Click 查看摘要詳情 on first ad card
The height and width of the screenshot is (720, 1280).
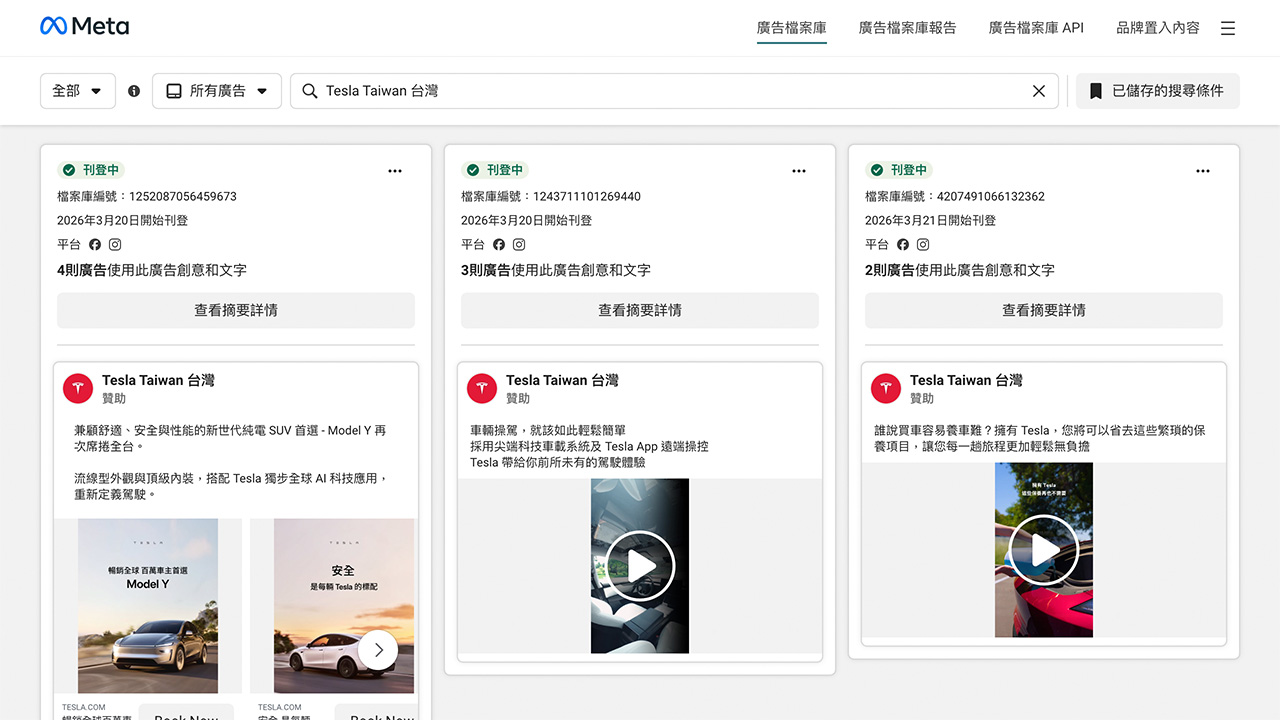pyautogui.click(x=236, y=310)
